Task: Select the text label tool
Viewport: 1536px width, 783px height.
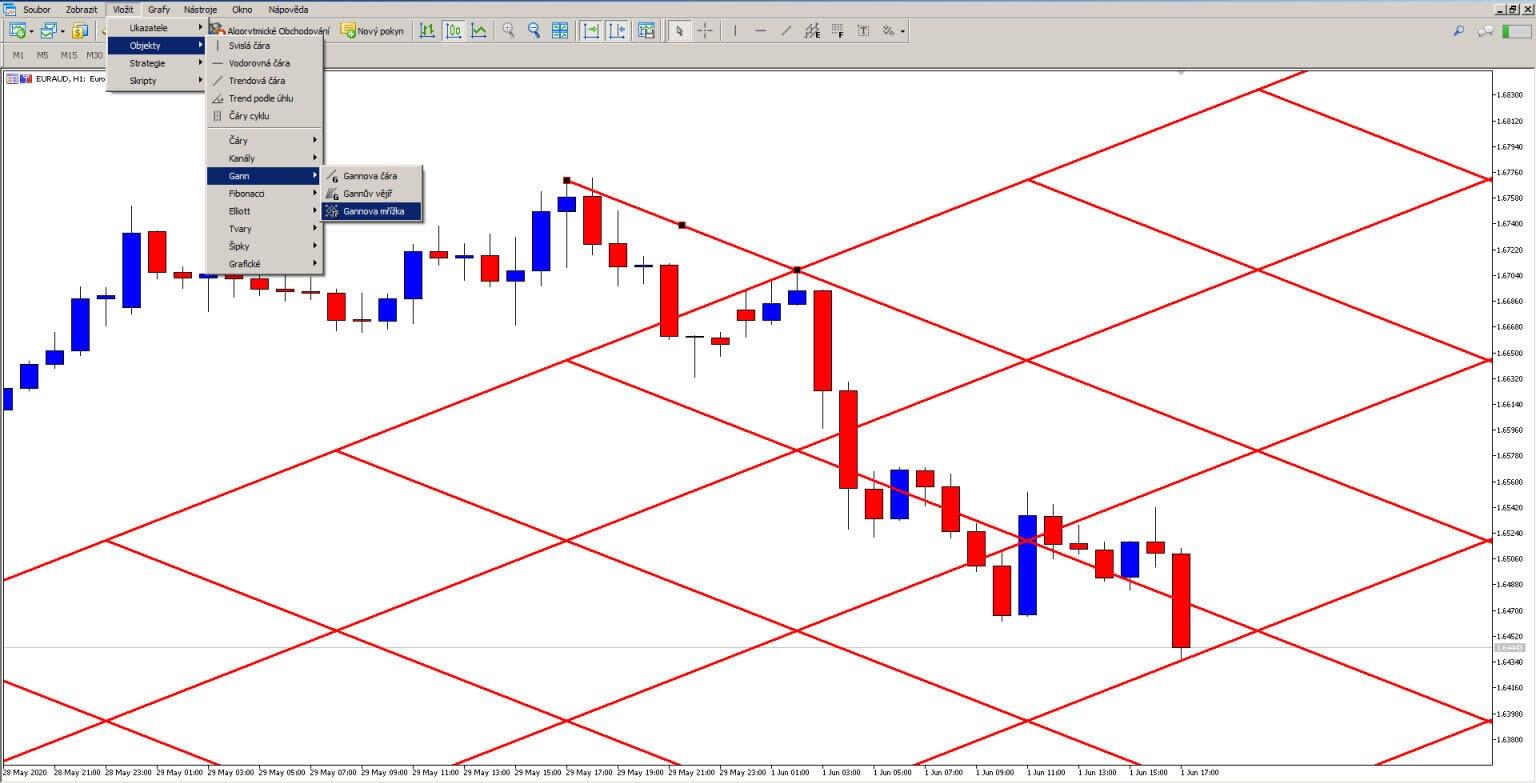Action: tap(863, 31)
